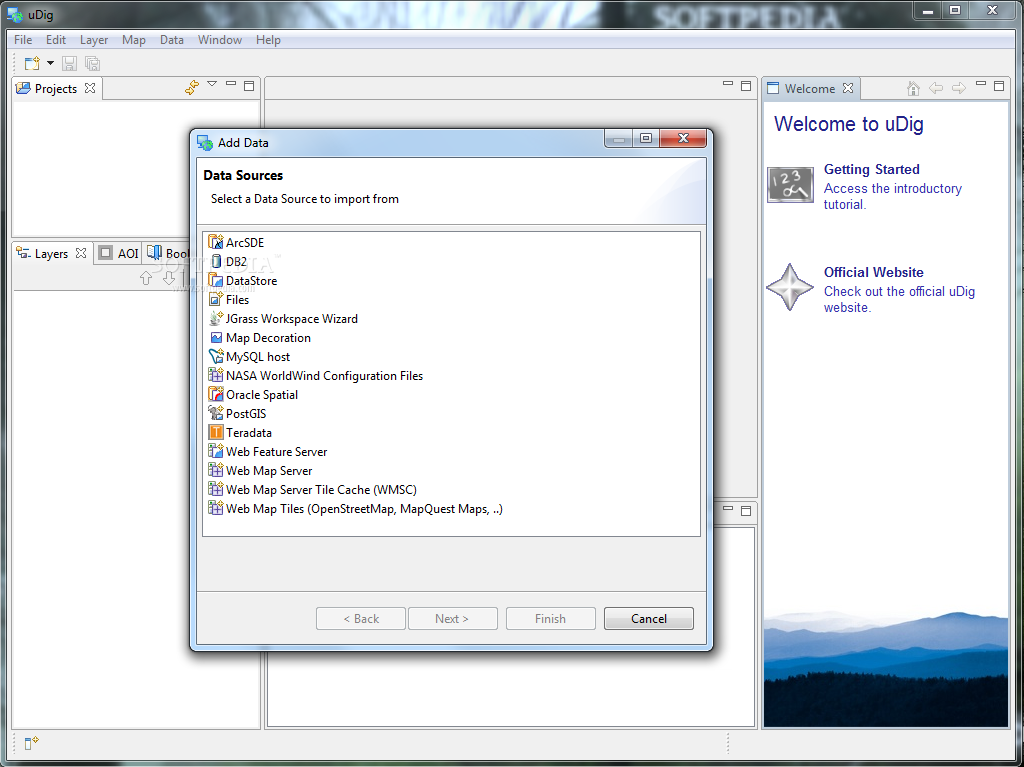Select Web Map Server entry
This screenshot has height=767, width=1024.
[261, 470]
